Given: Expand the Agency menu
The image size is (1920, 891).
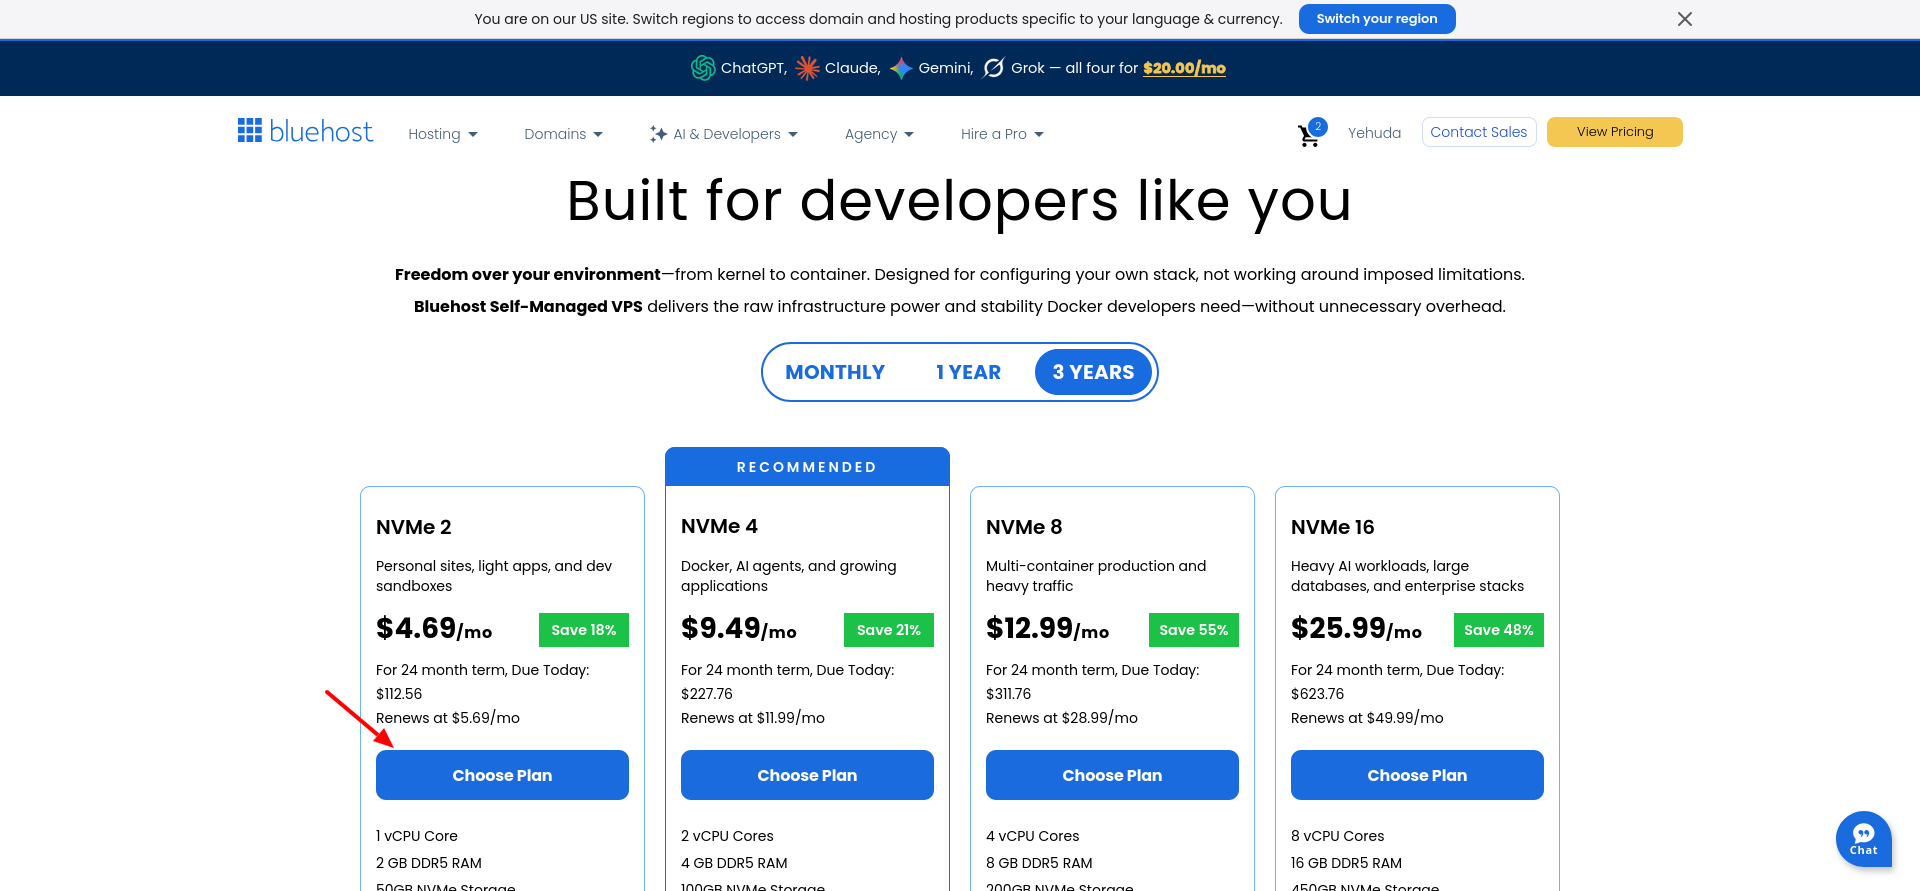Looking at the screenshot, I should pos(879,134).
